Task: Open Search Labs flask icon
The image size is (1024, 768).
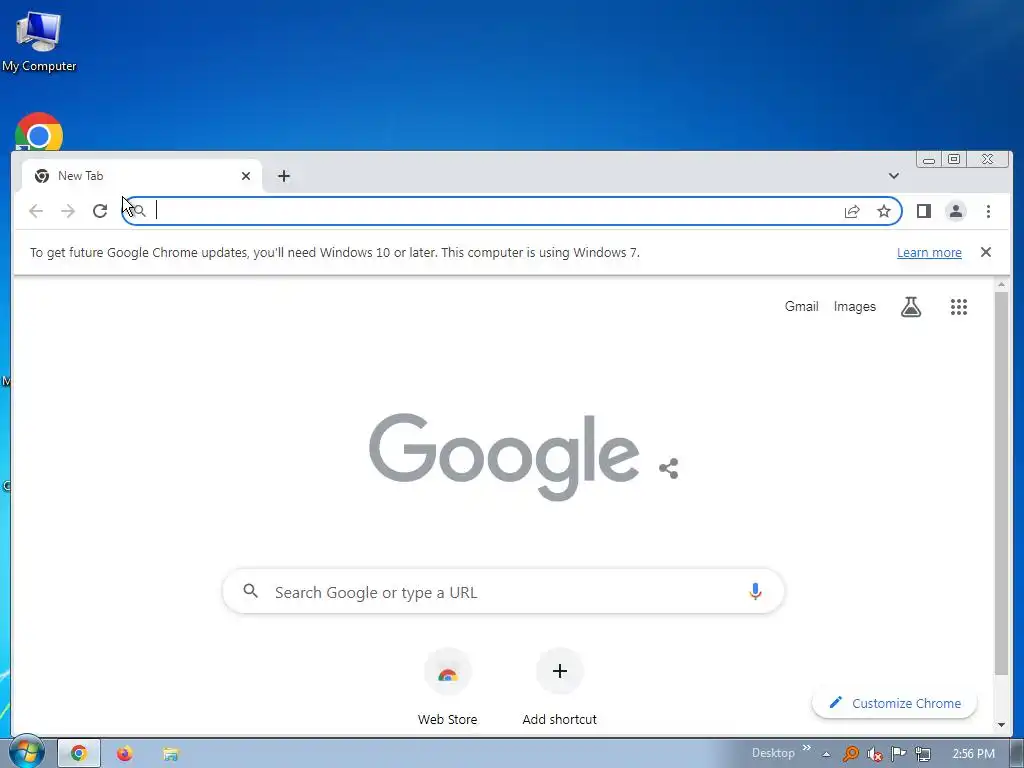Action: tap(910, 306)
